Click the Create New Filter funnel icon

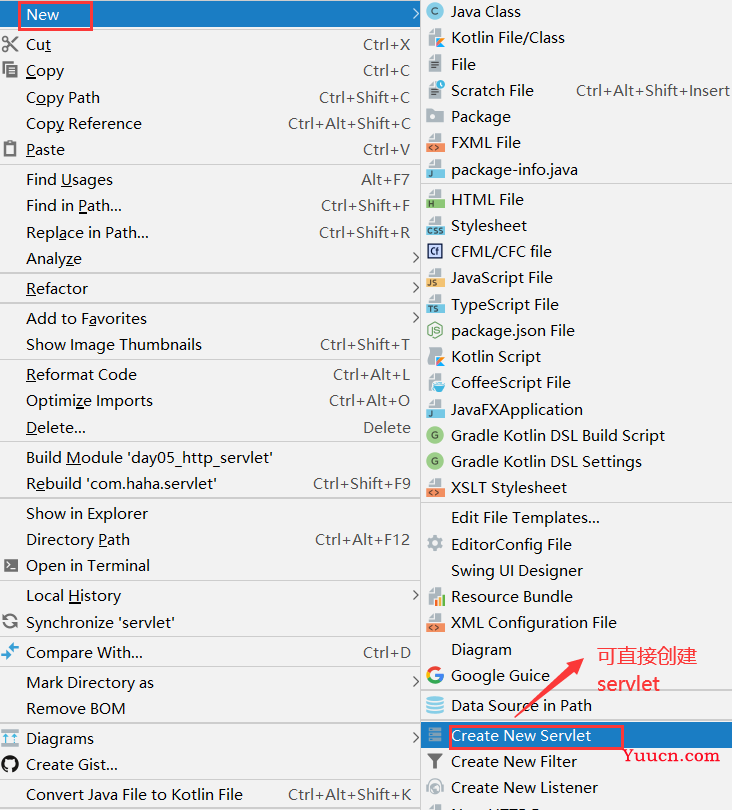tap(435, 761)
